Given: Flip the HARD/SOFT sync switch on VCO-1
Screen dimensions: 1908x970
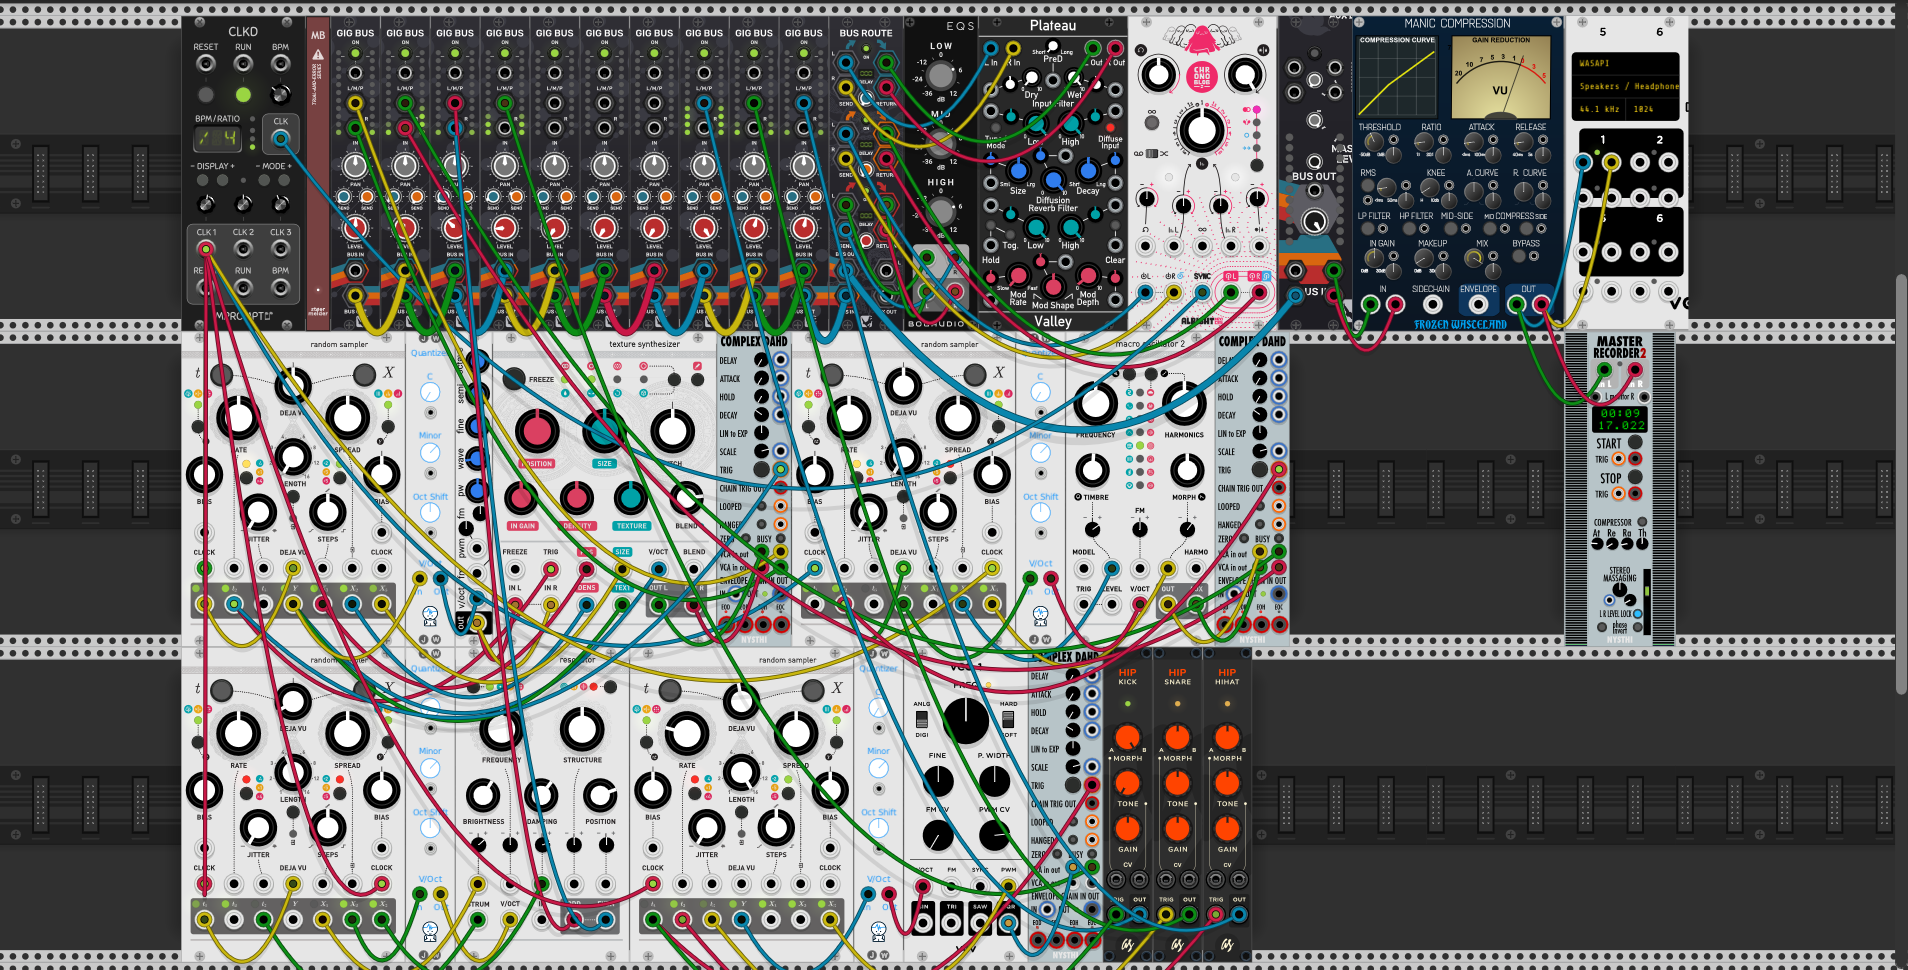Looking at the screenshot, I should click(x=1008, y=719).
